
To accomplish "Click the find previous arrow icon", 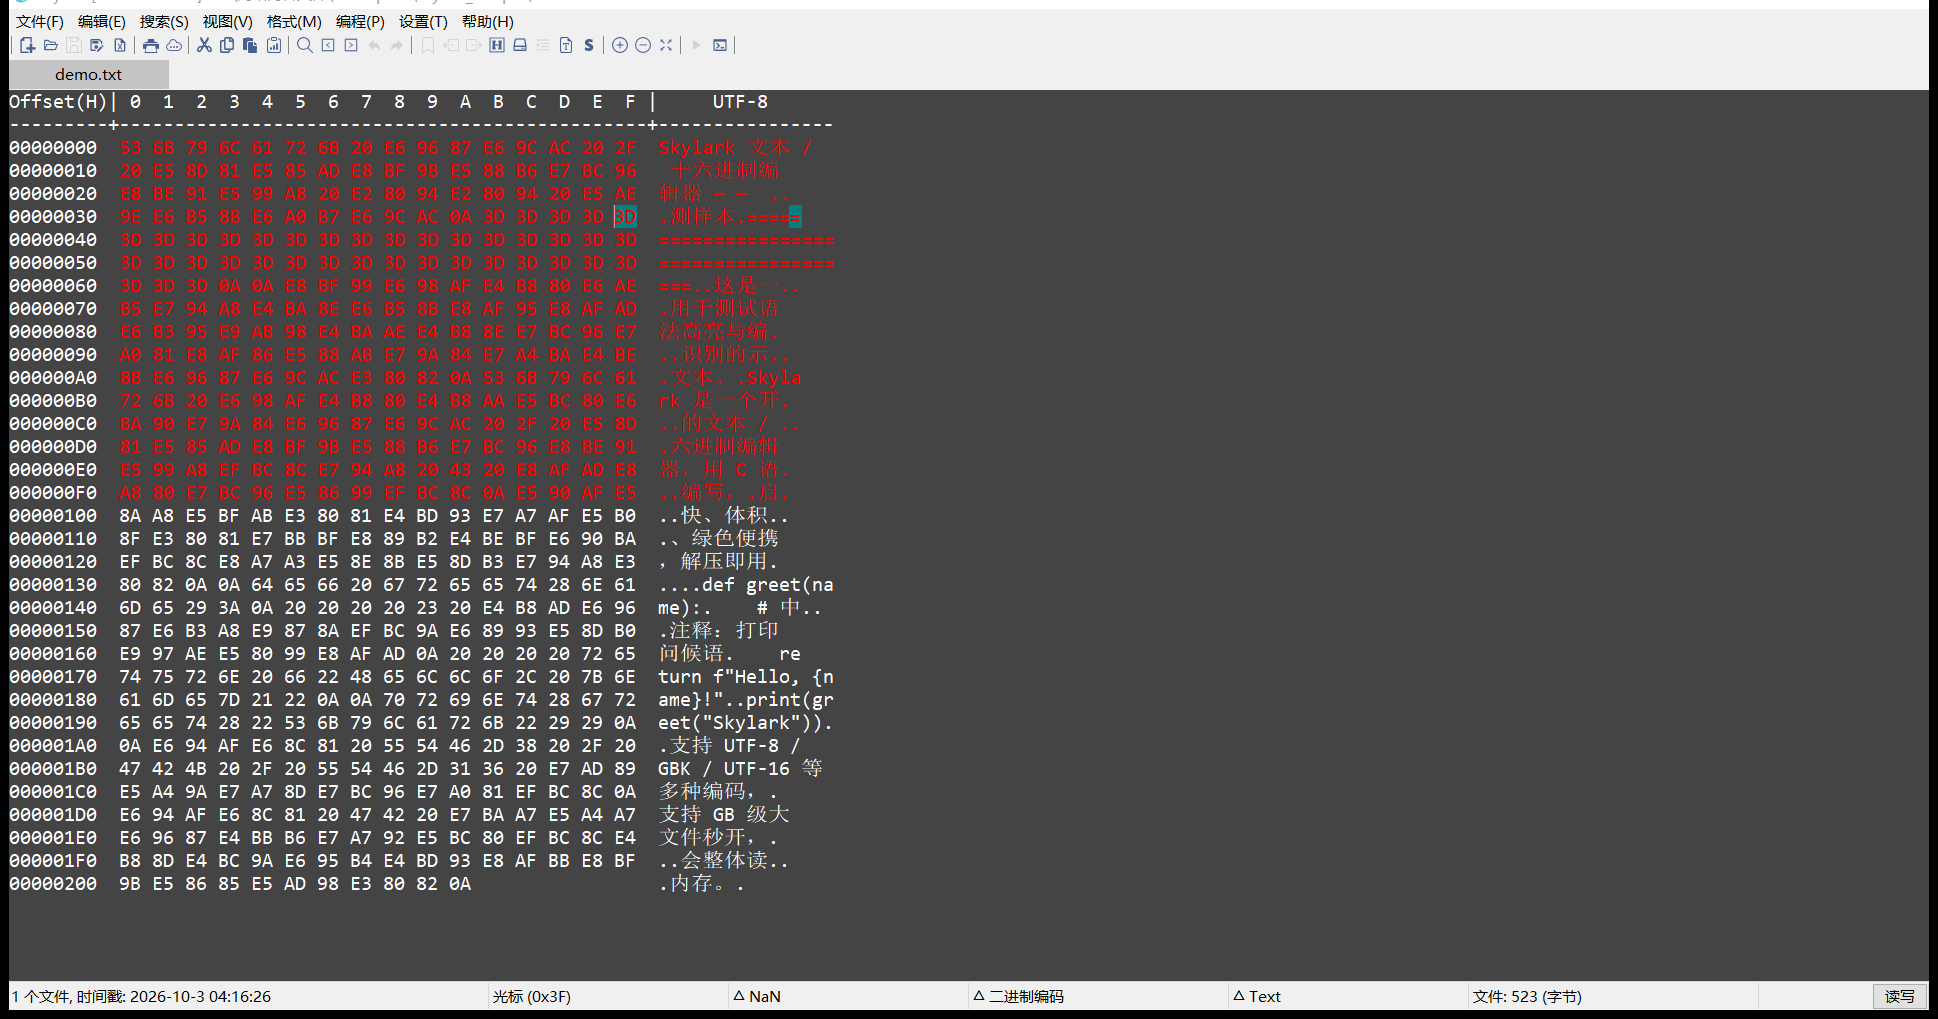I will pos(328,45).
